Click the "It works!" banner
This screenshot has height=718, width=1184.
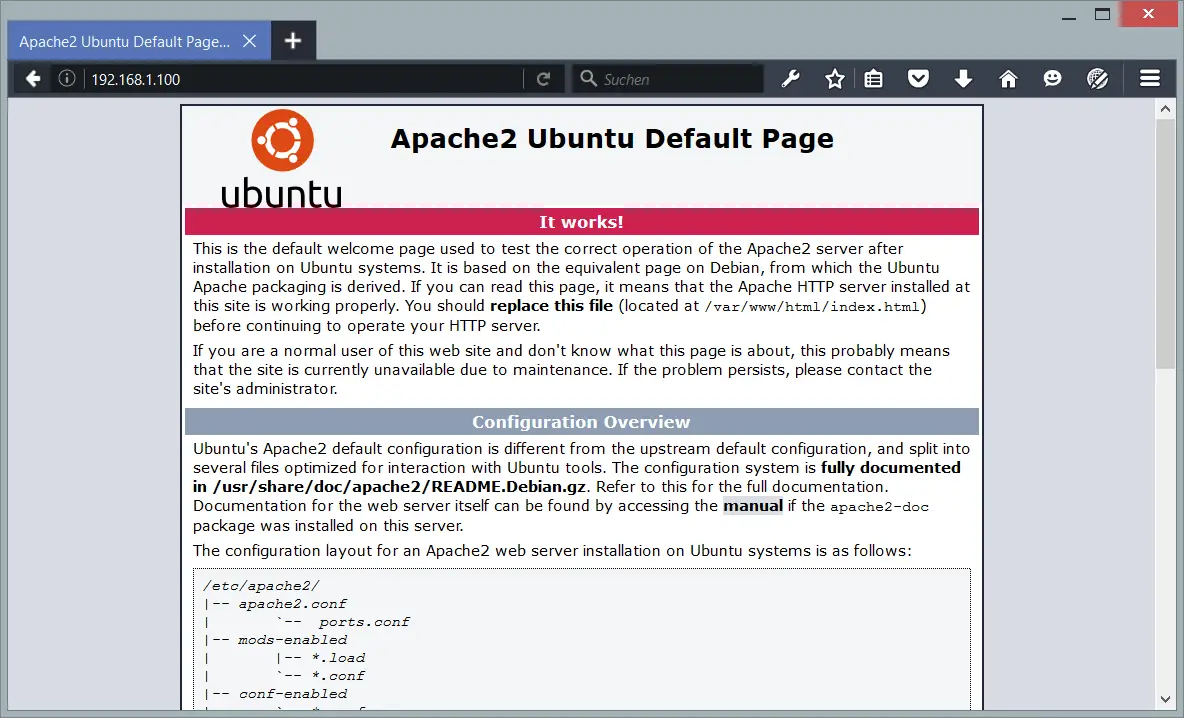581,221
